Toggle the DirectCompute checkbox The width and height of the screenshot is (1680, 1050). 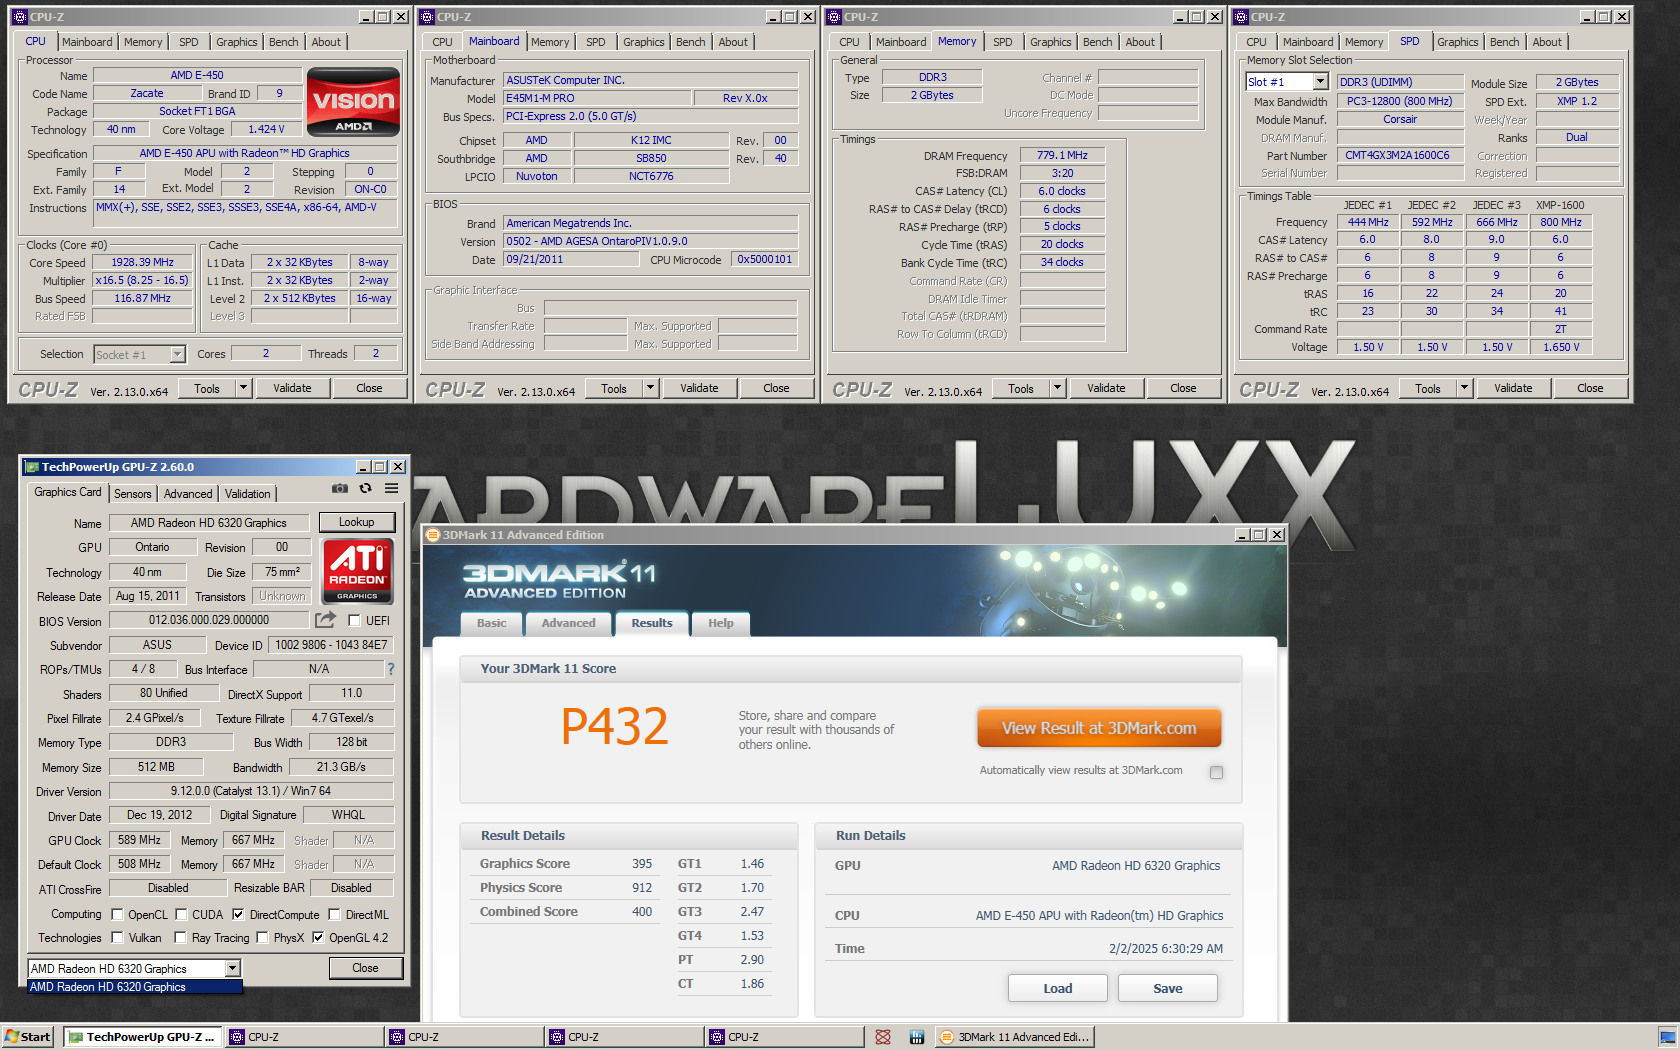[238, 914]
